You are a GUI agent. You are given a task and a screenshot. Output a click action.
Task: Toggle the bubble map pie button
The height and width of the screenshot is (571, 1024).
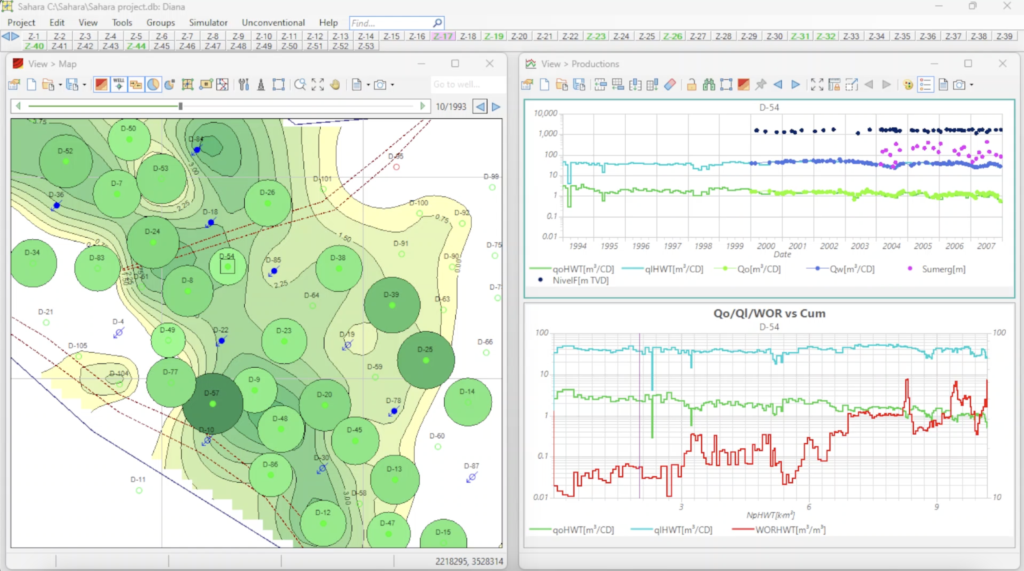(153, 84)
